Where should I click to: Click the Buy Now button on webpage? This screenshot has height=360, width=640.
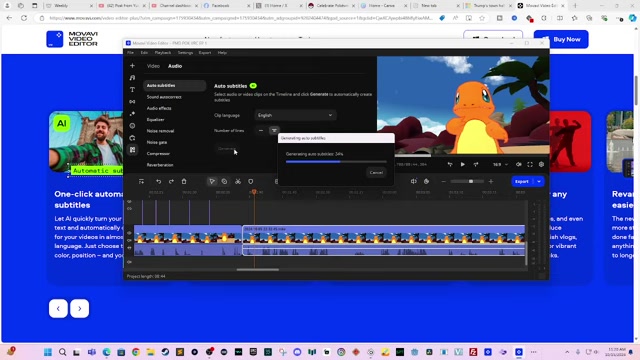click(561, 40)
